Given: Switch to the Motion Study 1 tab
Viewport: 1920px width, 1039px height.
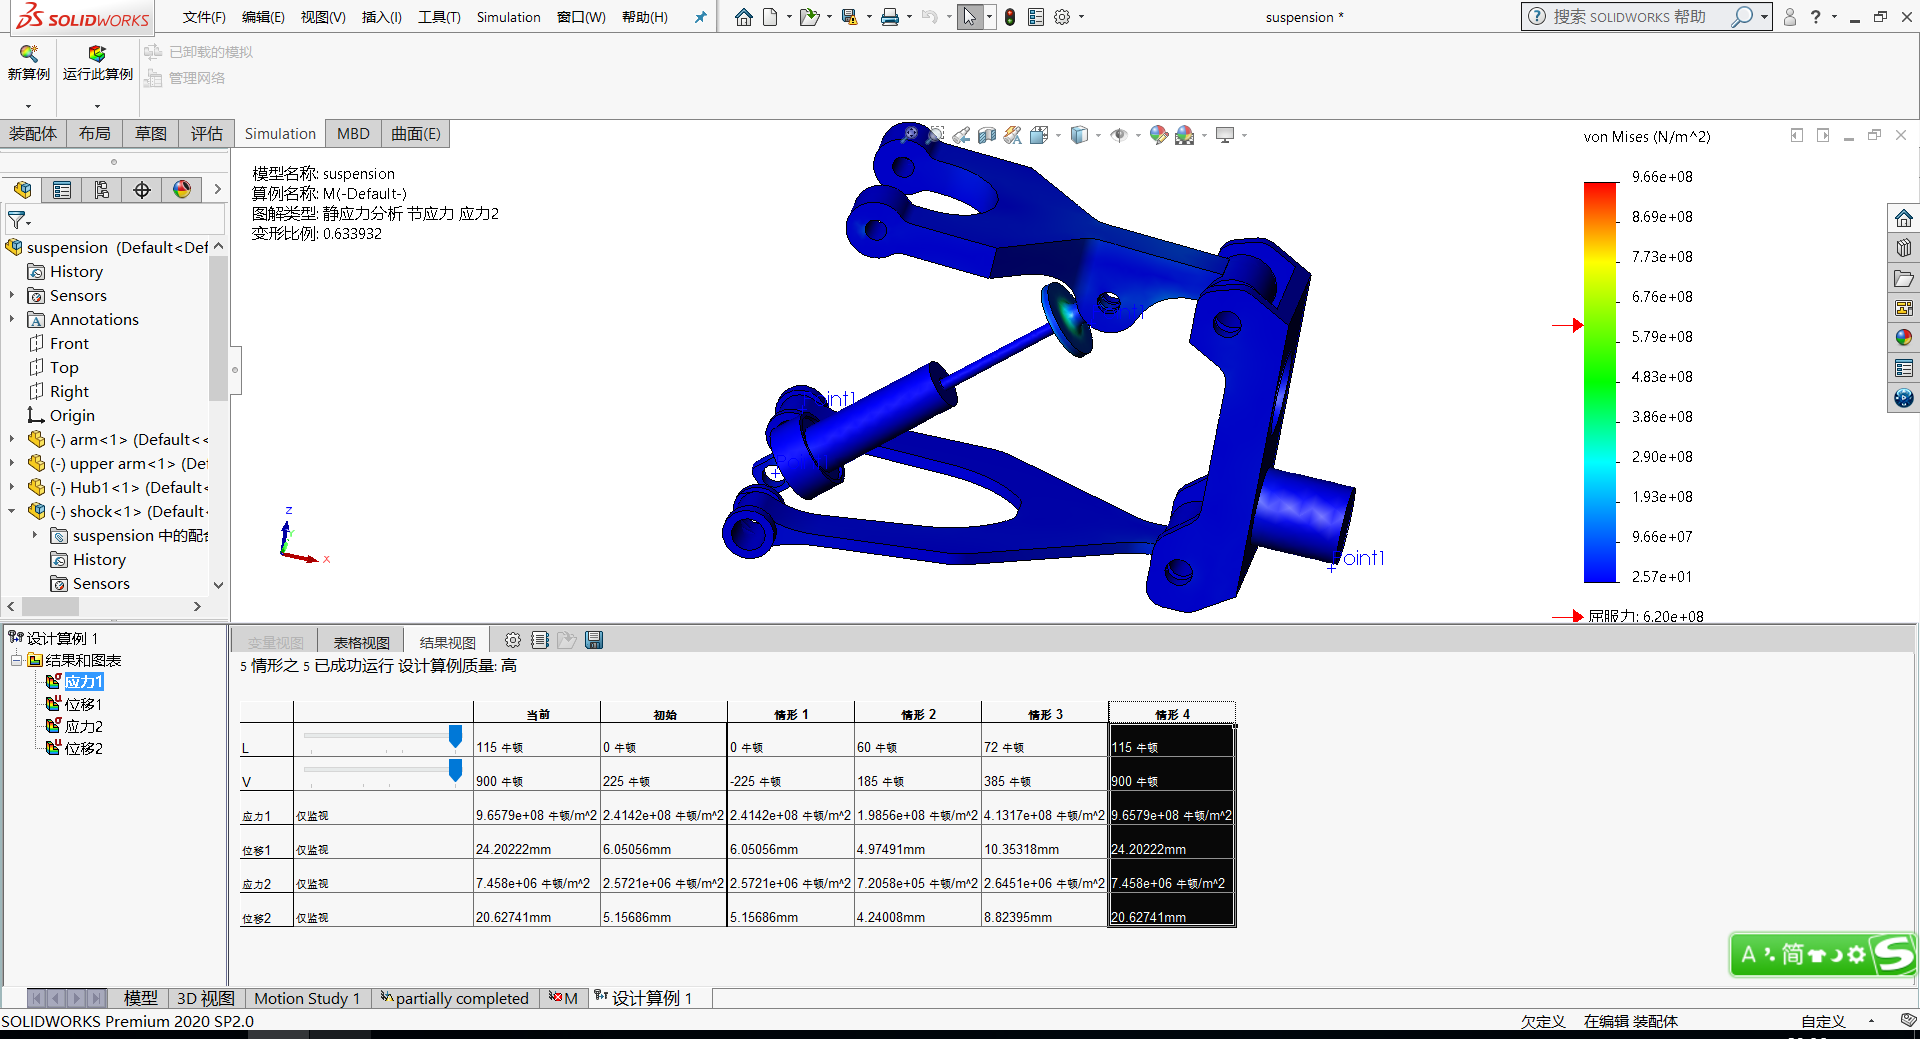Looking at the screenshot, I should 306,998.
